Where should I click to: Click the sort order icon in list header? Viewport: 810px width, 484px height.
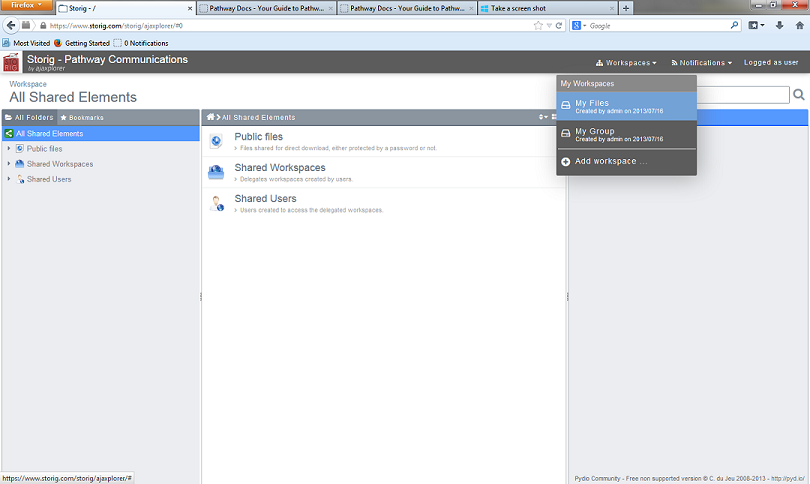pos(543,118)
